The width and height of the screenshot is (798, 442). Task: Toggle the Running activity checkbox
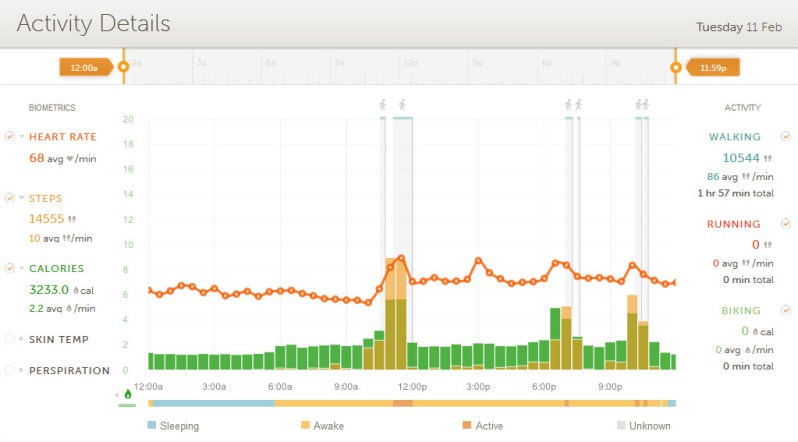tap(785, 224)
